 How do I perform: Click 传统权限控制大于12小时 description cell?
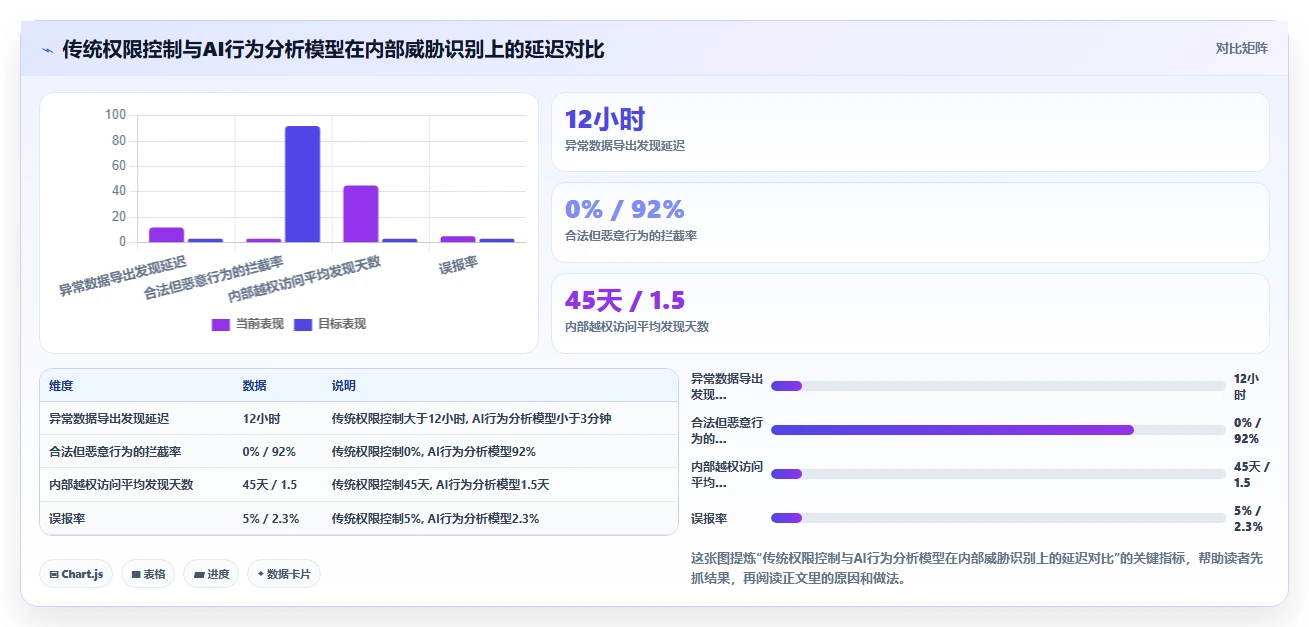click(471, 419)
